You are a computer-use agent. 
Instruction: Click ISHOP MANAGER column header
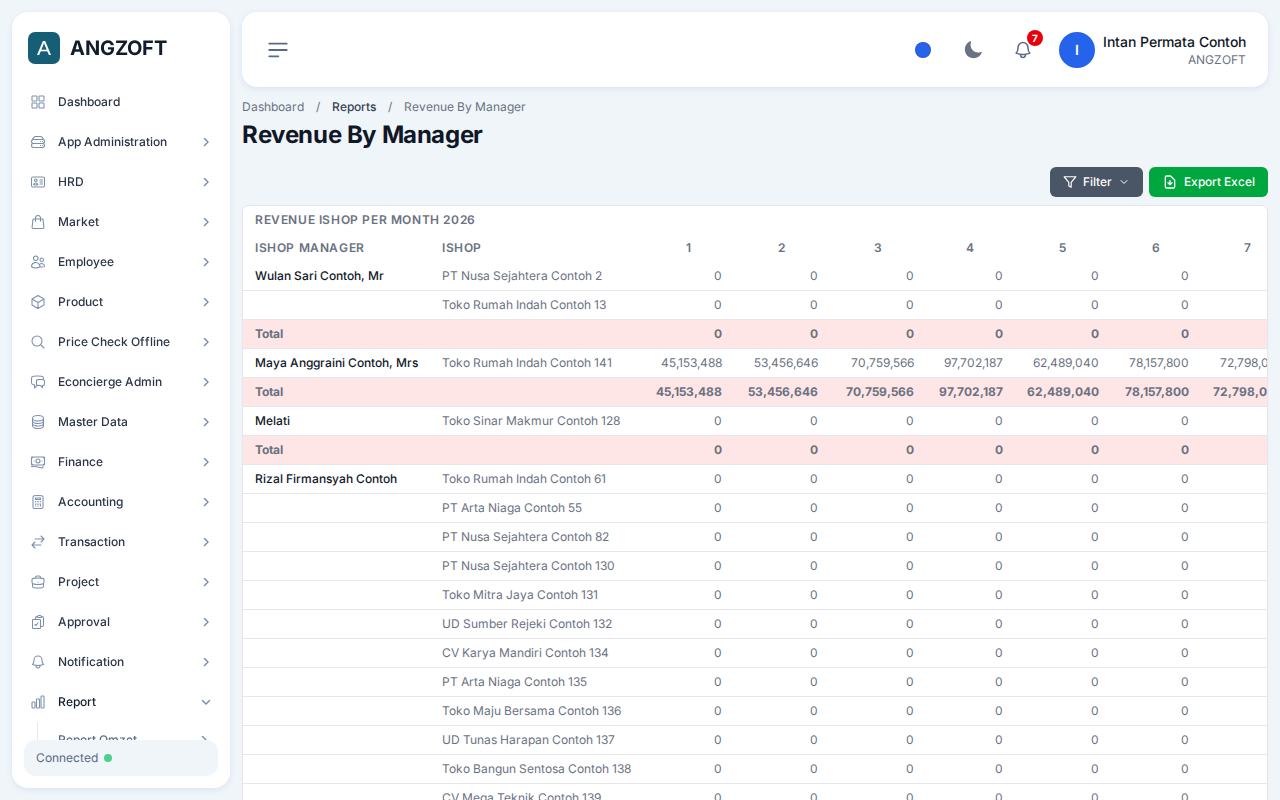click(310, 248)
